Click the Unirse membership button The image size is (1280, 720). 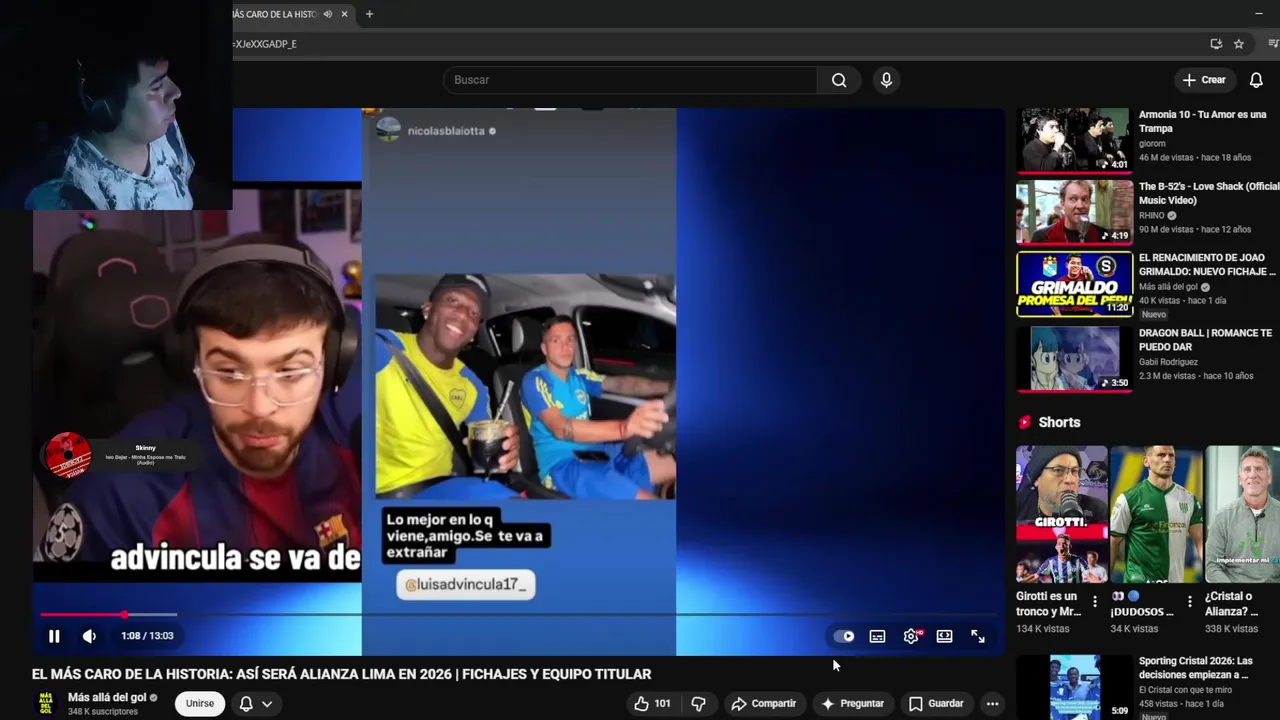200,703
